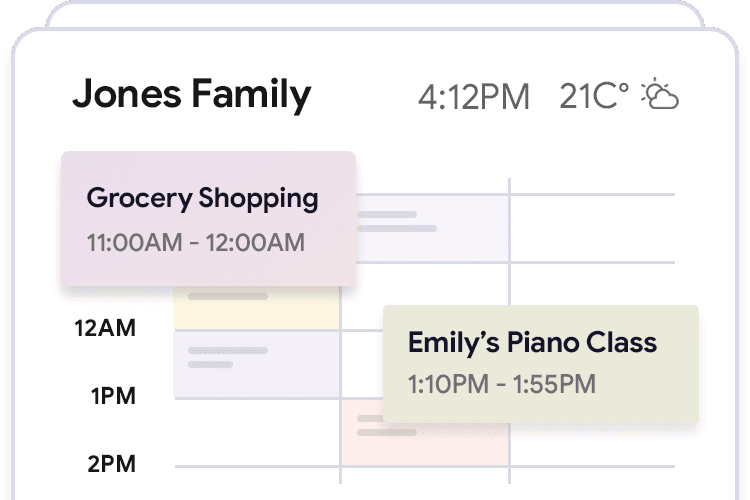Open the yellow placeholder event block
Screen dimensions: 750x500
click(x=256, y=309)
